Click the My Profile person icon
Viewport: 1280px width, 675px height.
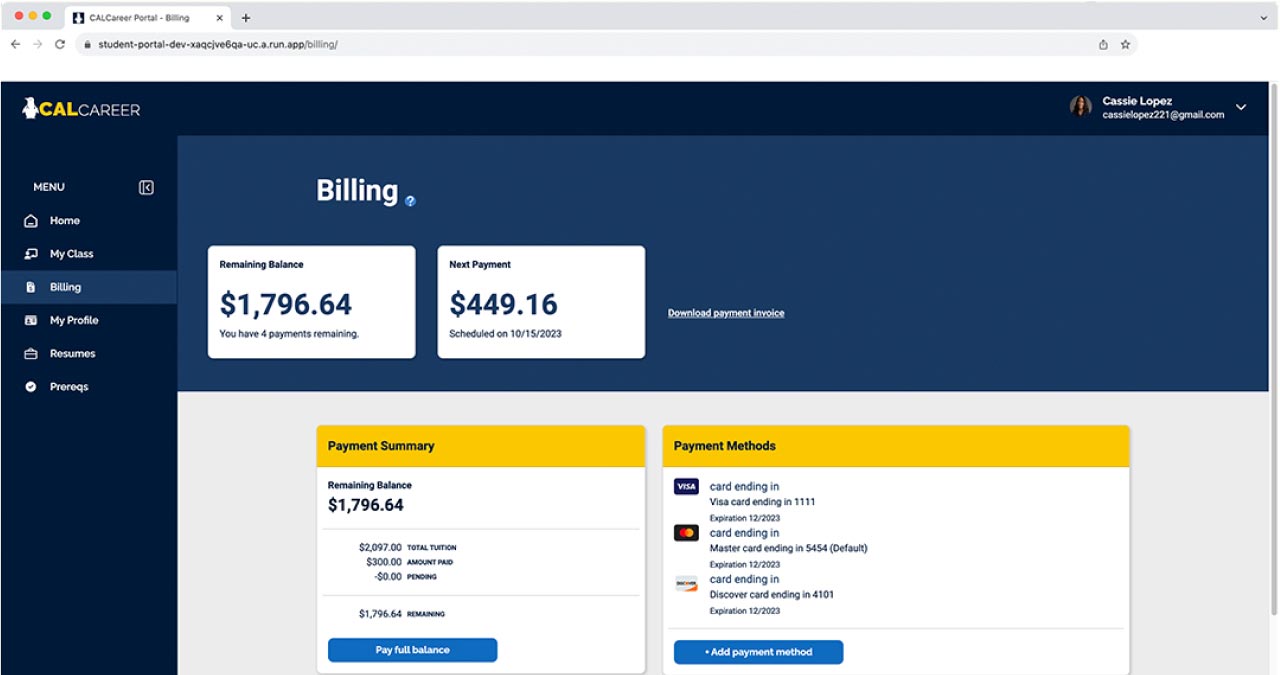coord(30,320)
